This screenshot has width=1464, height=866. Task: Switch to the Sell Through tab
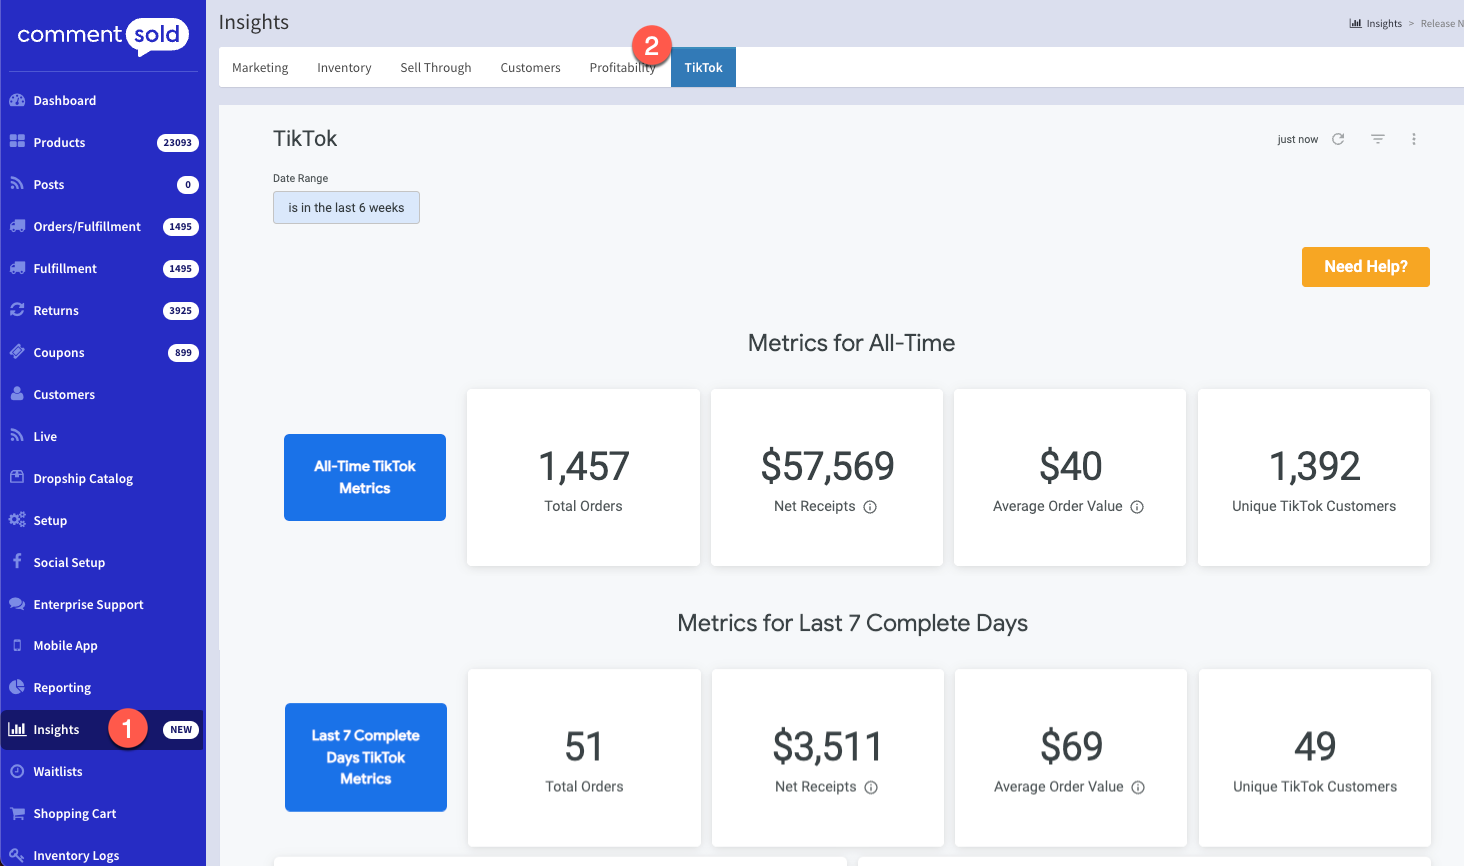pos(435,68)
